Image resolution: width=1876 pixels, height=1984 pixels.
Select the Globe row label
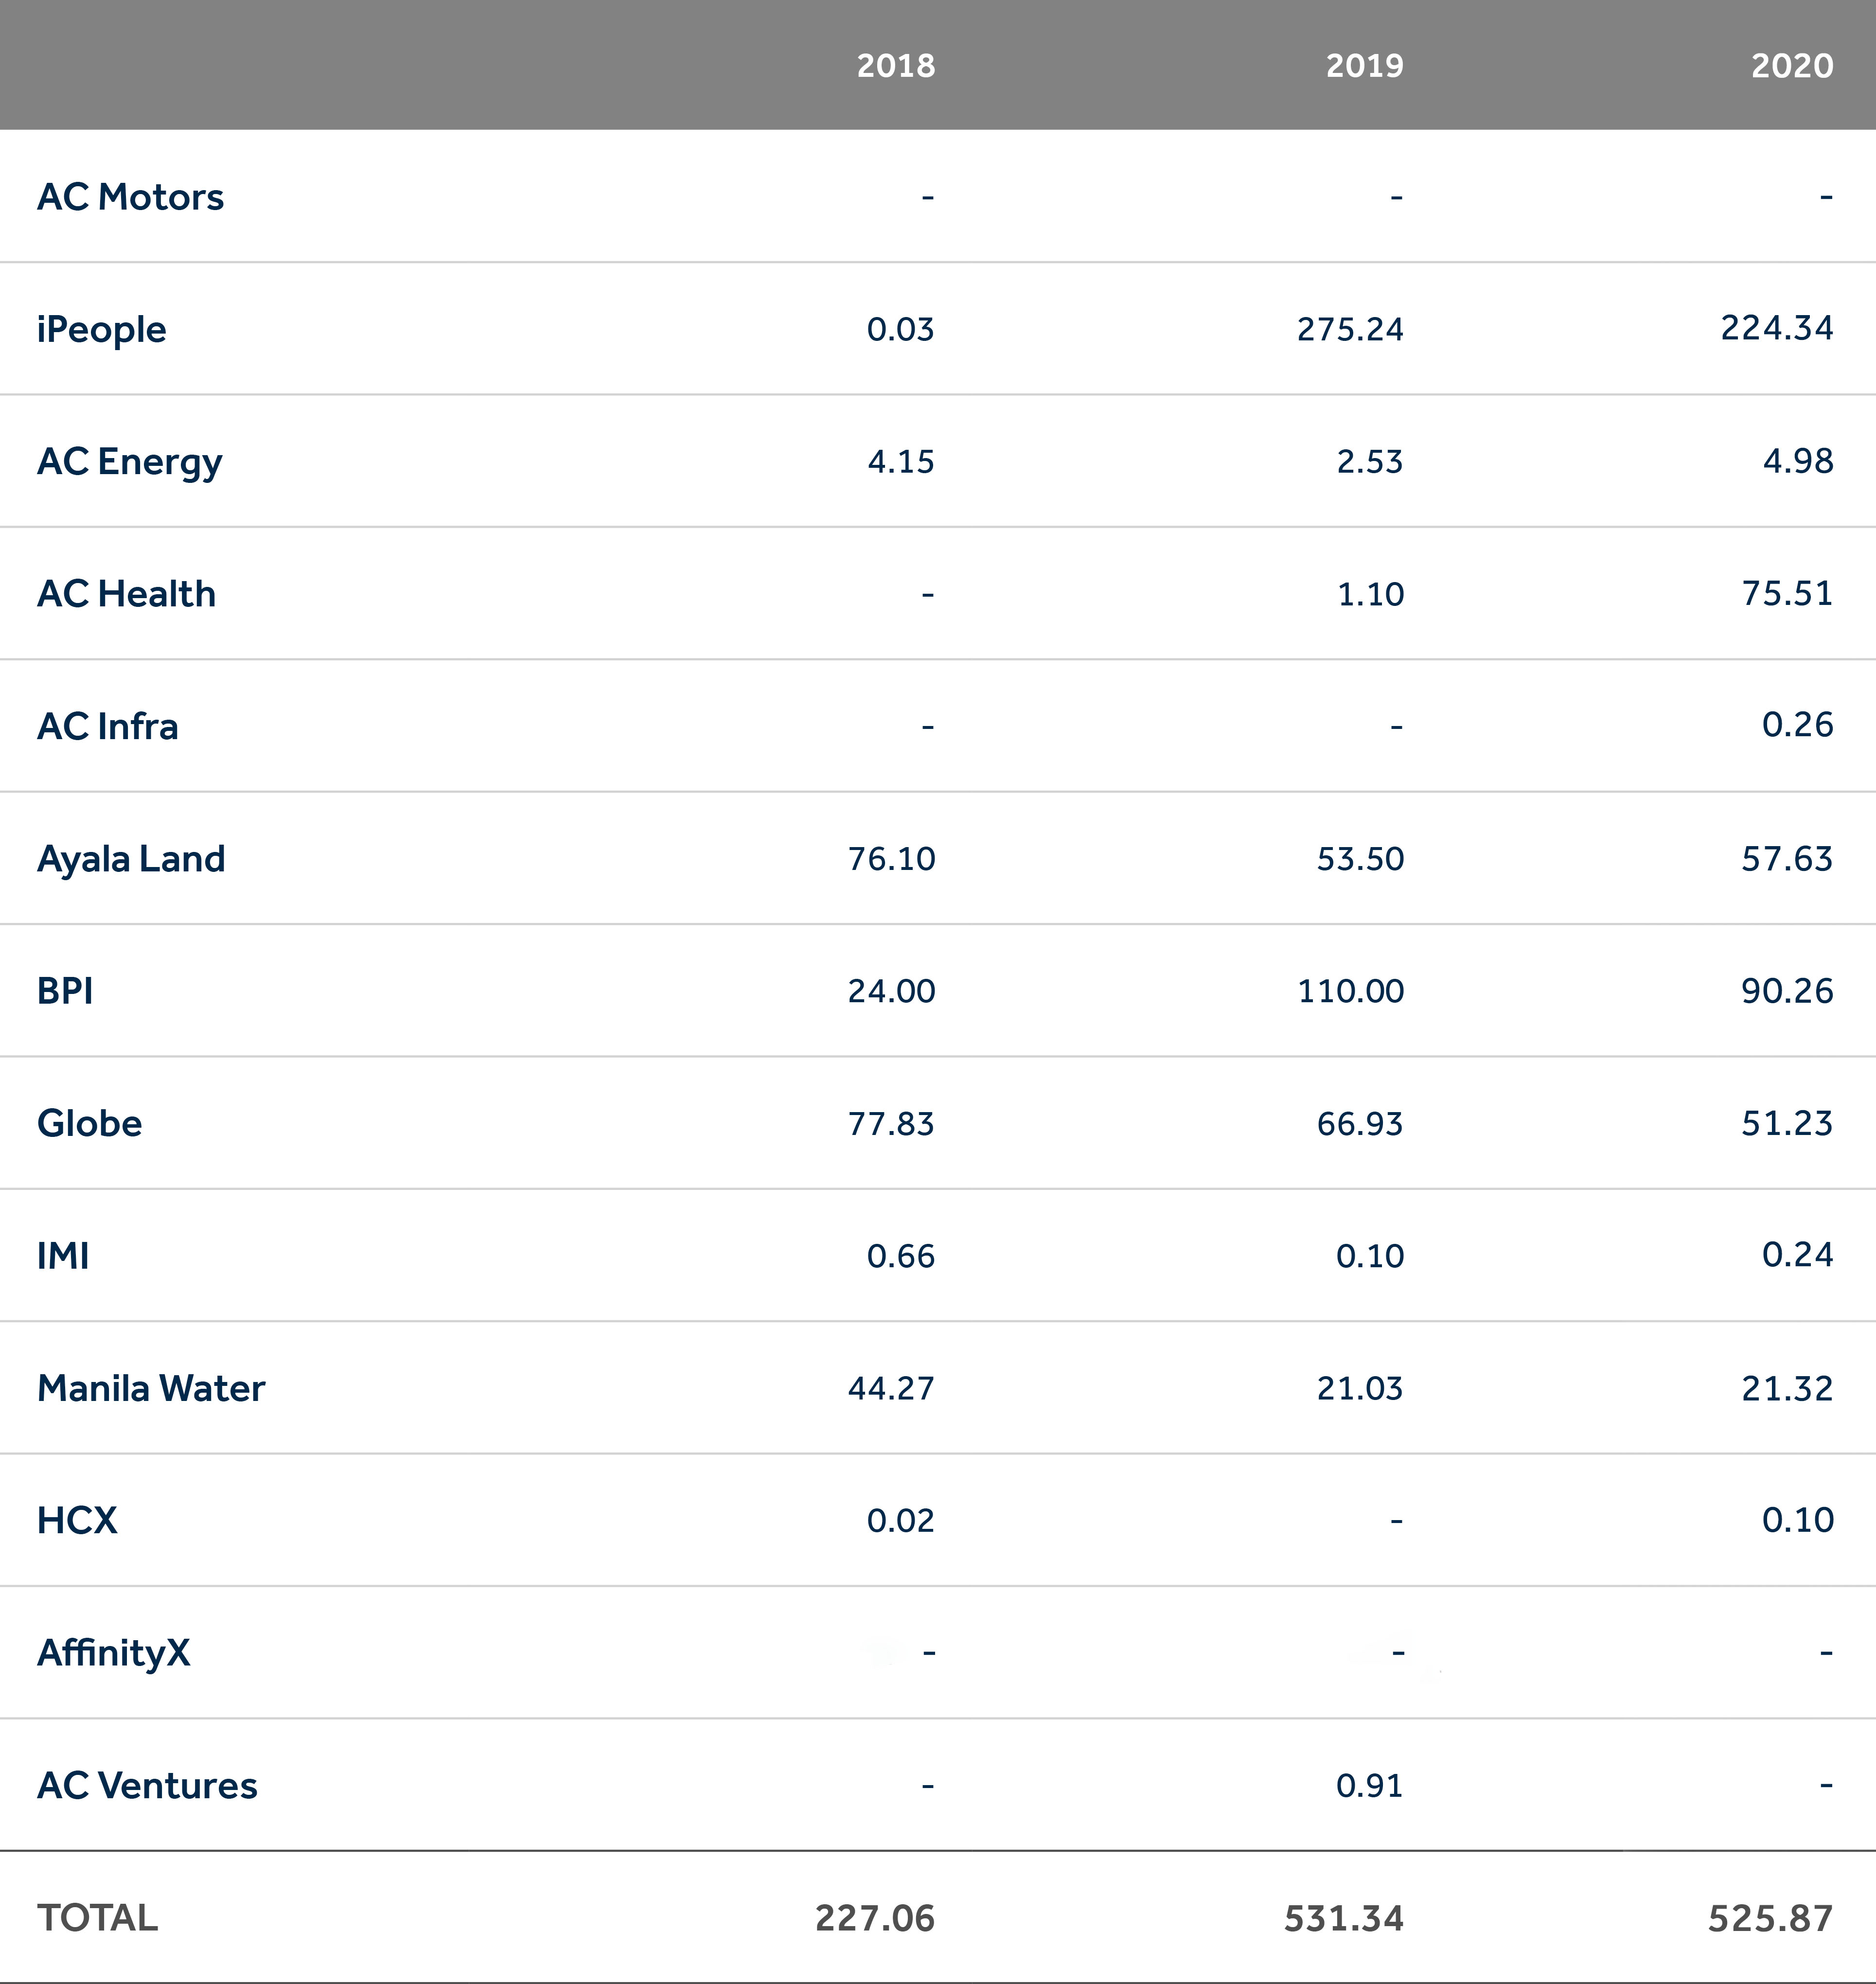tap(89, 1123)
